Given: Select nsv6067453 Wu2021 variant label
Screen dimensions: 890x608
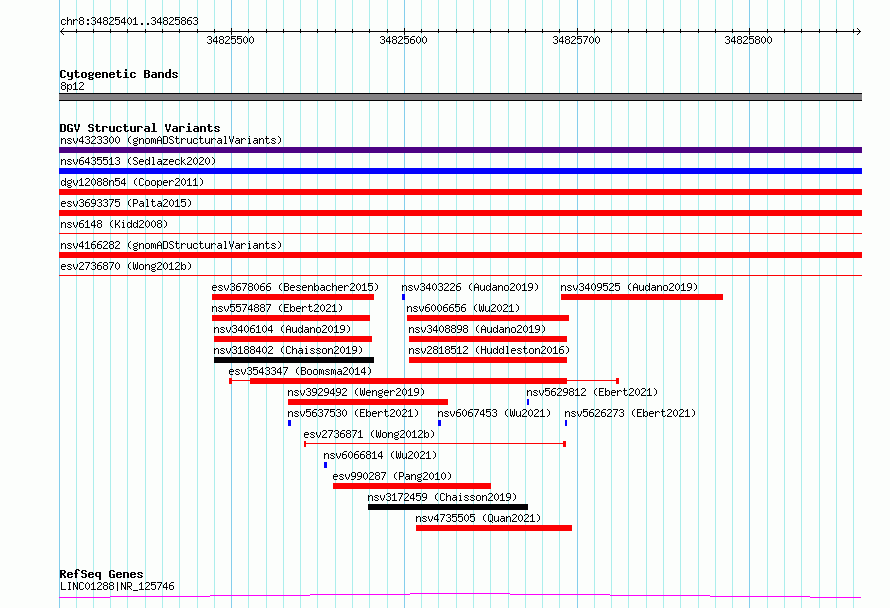Looking at the screenshot, I should (x=494, y=413).
